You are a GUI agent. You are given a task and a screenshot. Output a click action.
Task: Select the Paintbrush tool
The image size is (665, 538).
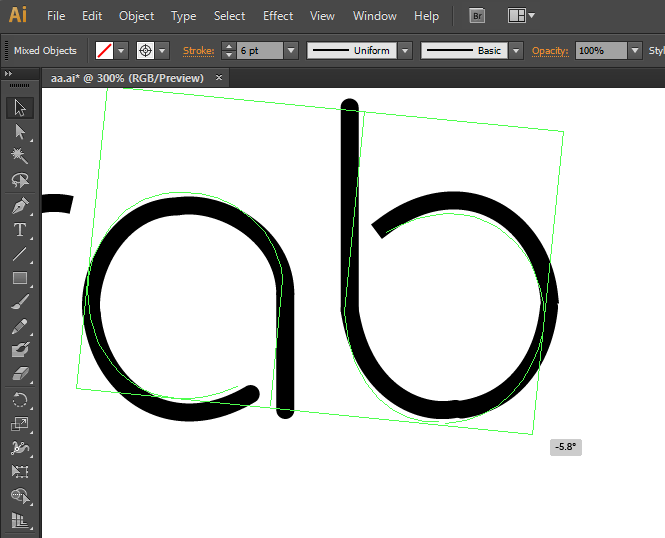(20, 302)
